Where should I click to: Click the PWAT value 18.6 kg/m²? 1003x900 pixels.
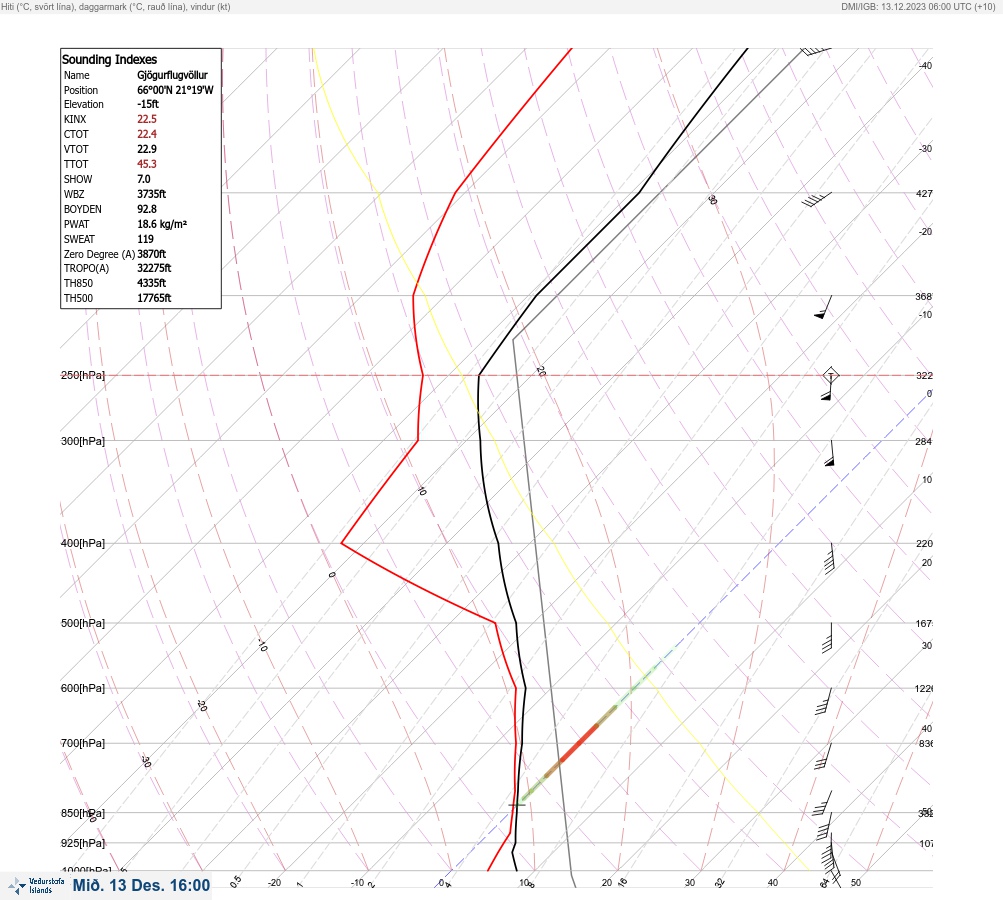coord(162,224)
